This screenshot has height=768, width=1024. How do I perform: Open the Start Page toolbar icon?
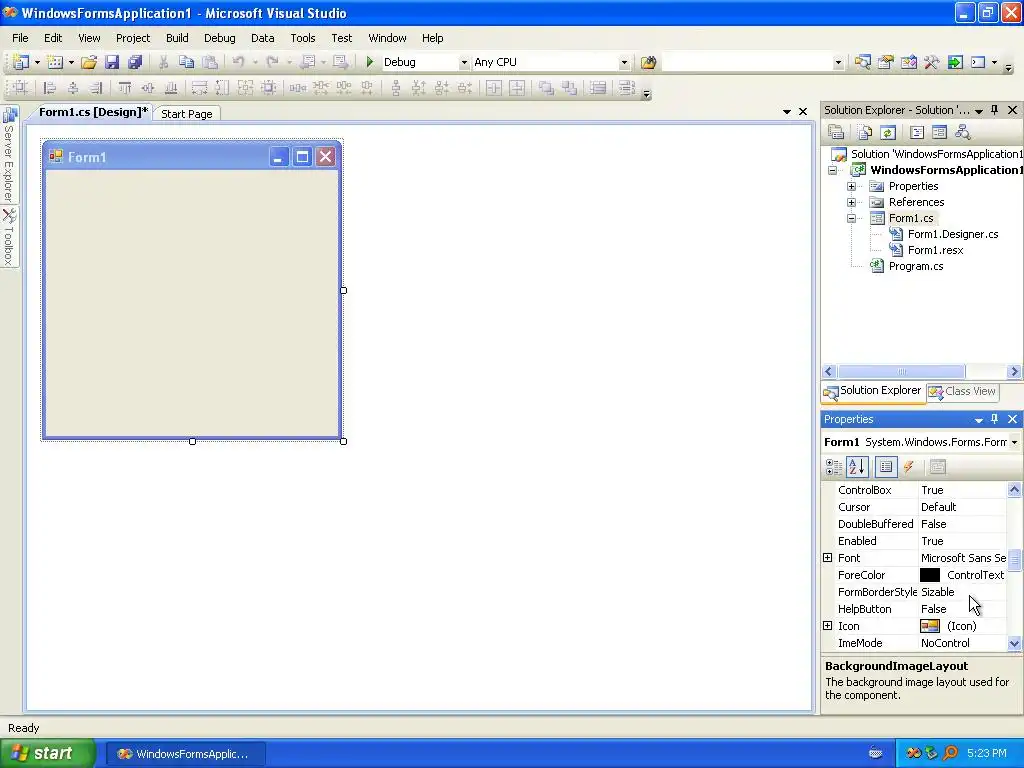point(955,62)
